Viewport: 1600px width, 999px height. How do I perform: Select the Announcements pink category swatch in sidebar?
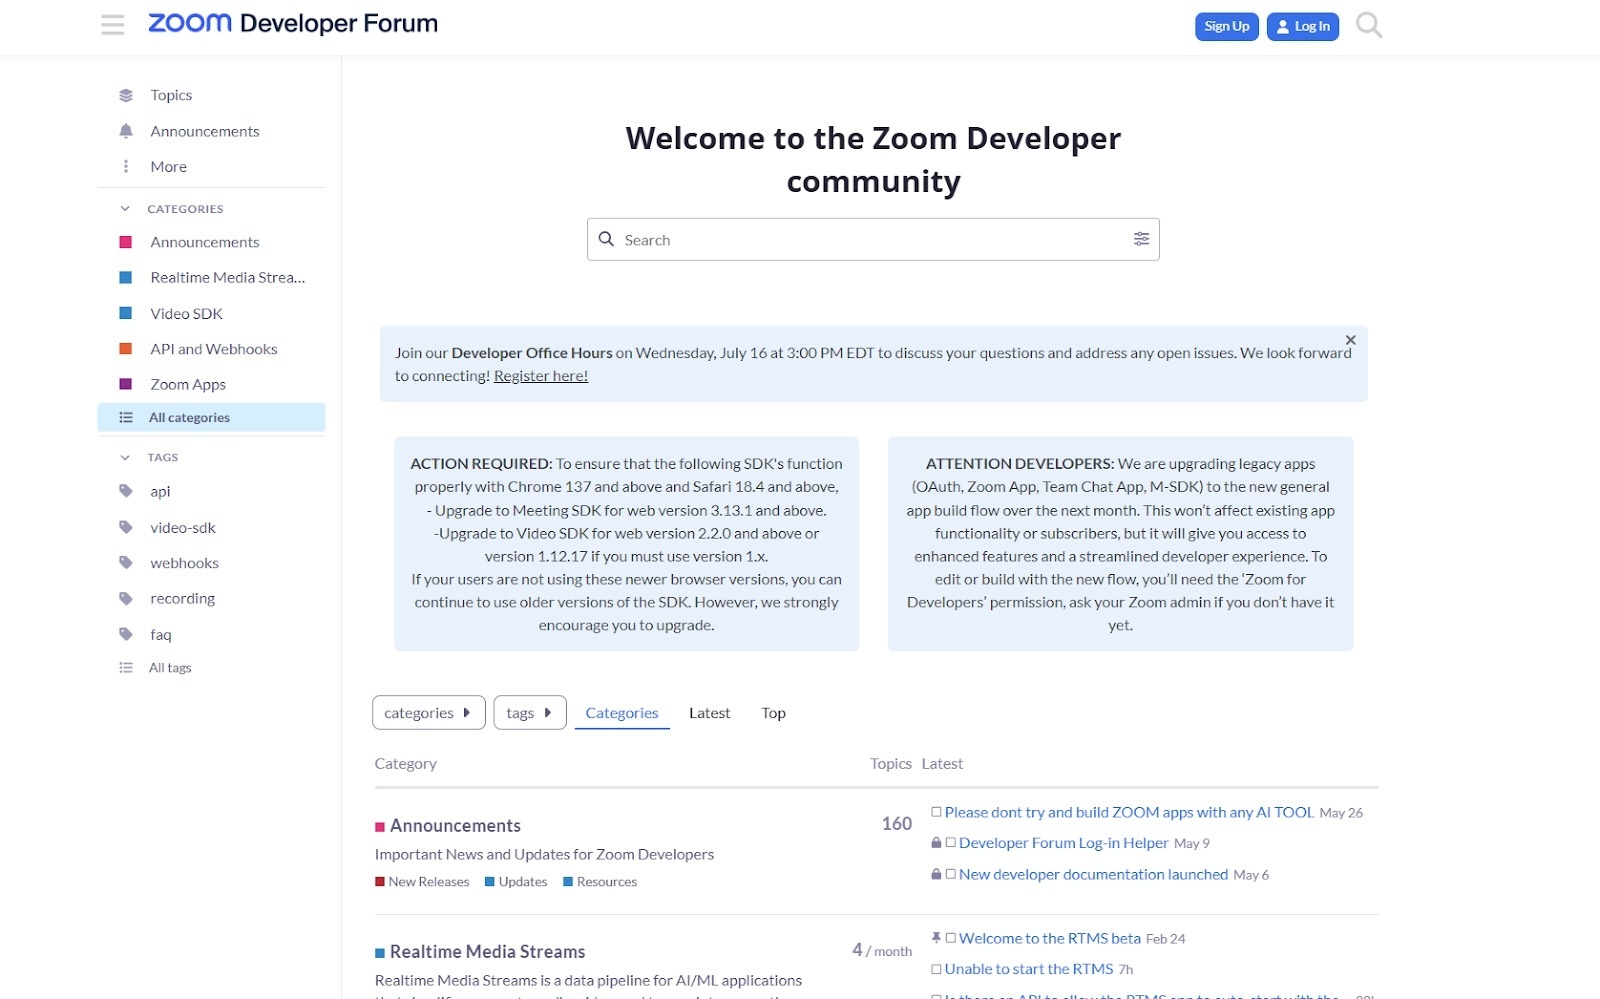(x=126, y=242)
